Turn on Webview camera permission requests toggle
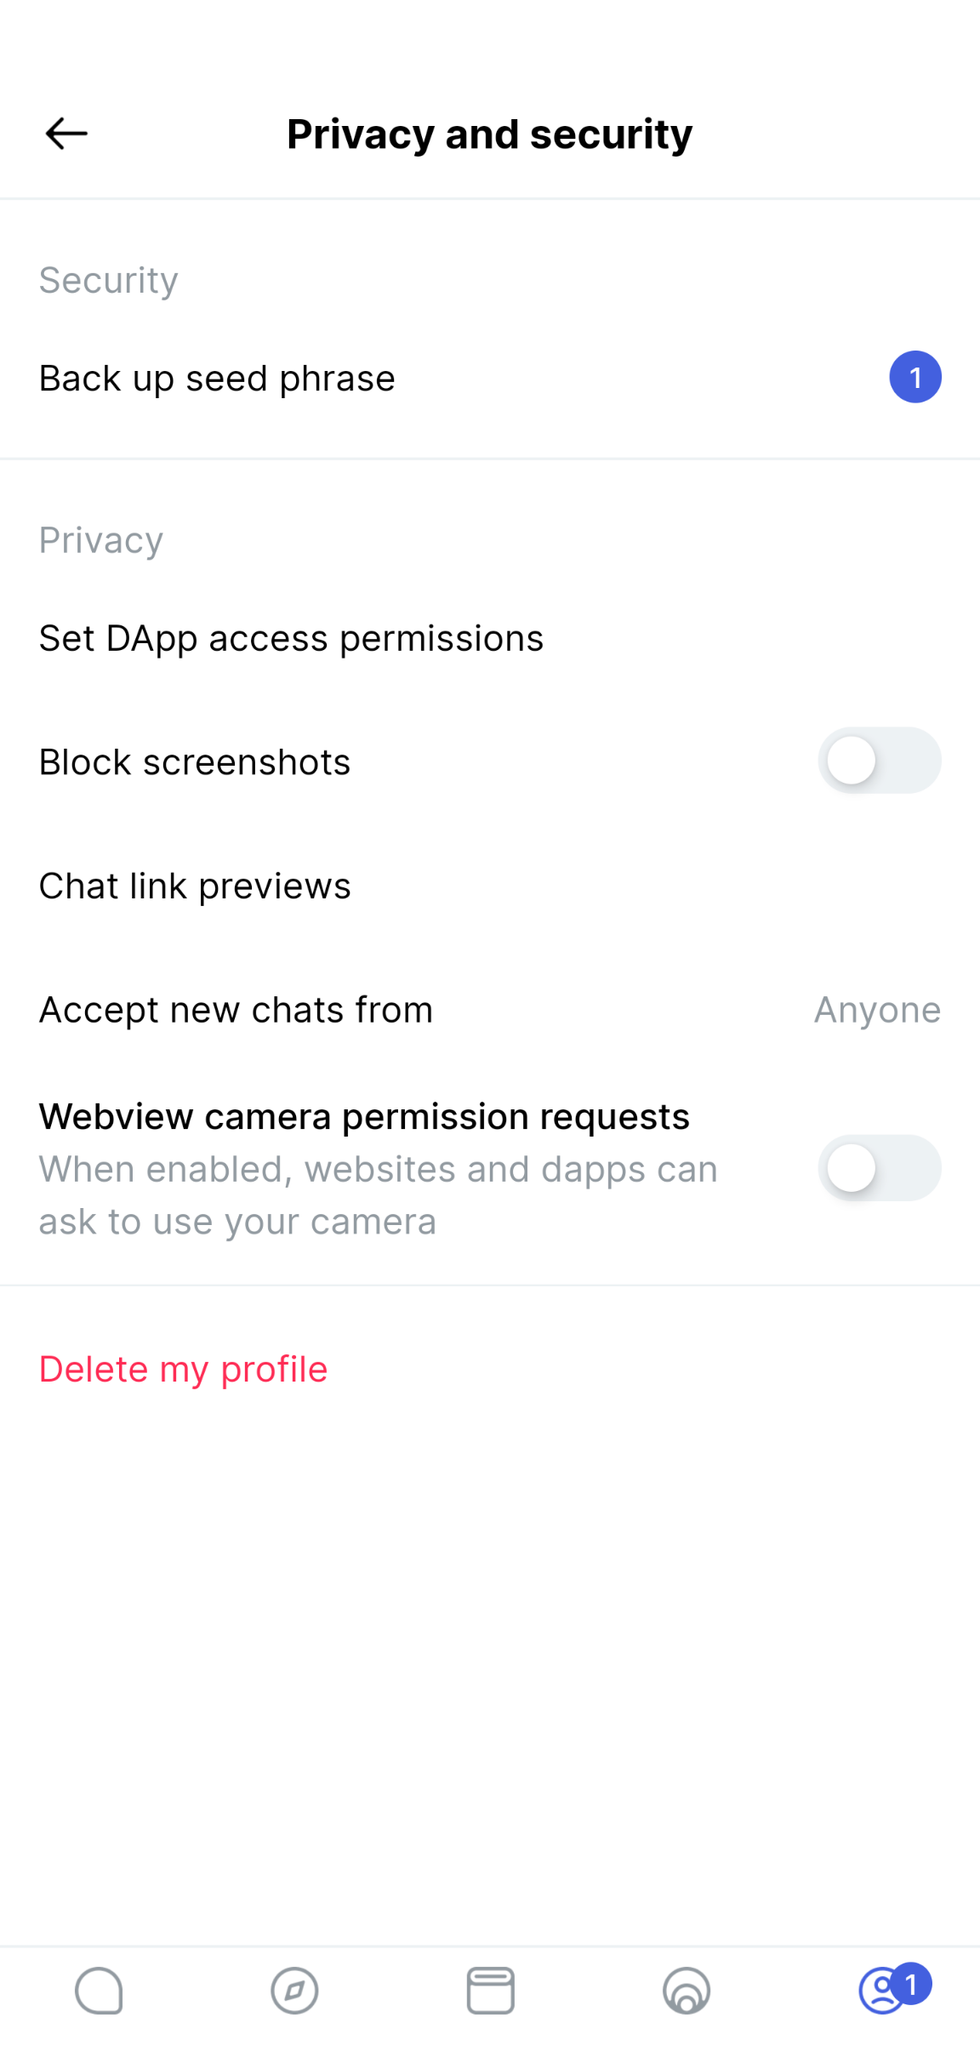The width and height of the screenshot is (980, 2069). 878,1168
